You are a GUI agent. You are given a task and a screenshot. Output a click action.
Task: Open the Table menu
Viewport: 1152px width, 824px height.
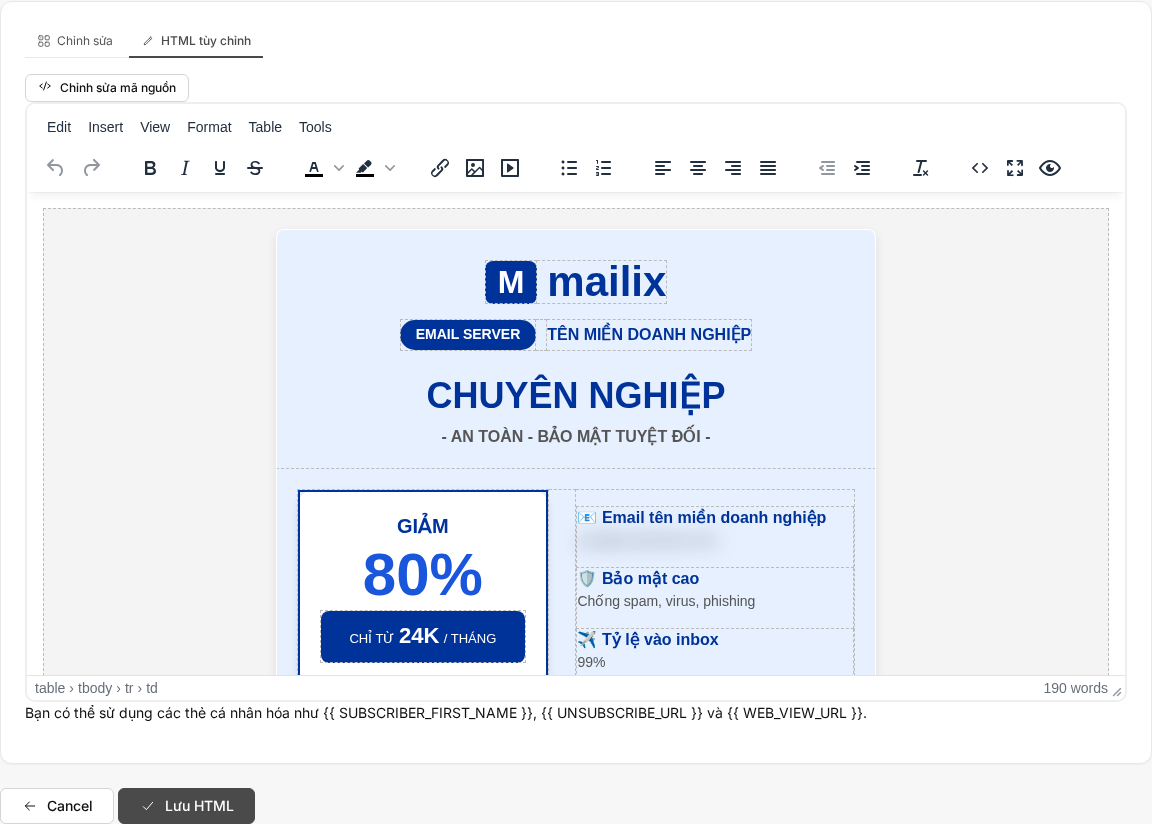point(265,127)
